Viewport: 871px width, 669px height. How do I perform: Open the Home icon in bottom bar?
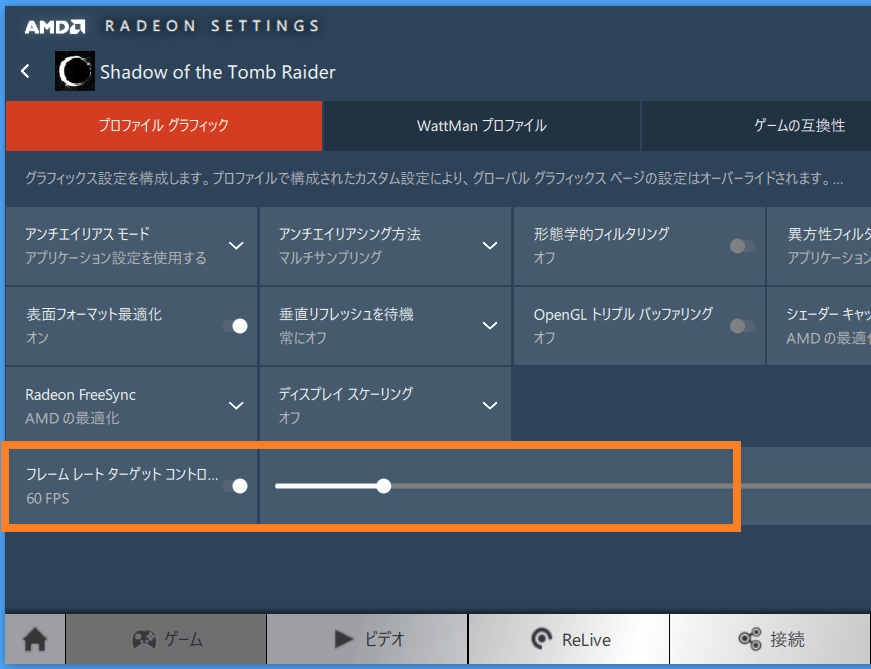(35, 639)
